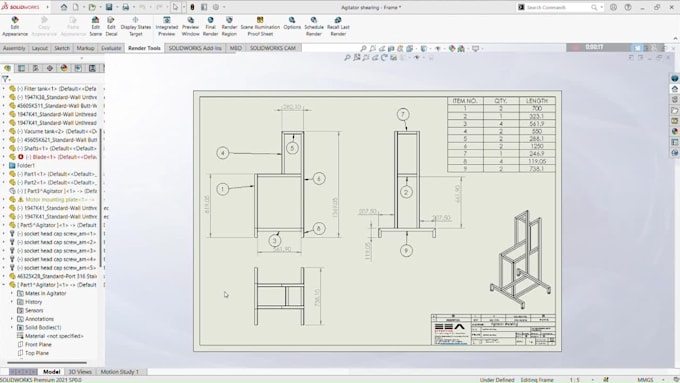Expand the Folder1 tree item
The height and width of the screenshot is (383, 680).
tap(4, 165)
